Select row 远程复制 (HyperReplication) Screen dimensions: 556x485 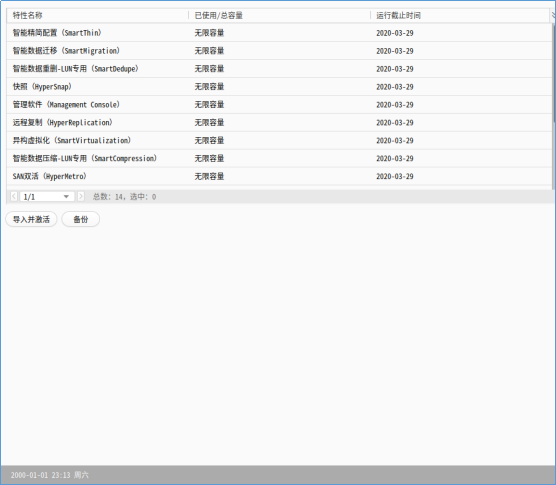[x=278, y=123]
